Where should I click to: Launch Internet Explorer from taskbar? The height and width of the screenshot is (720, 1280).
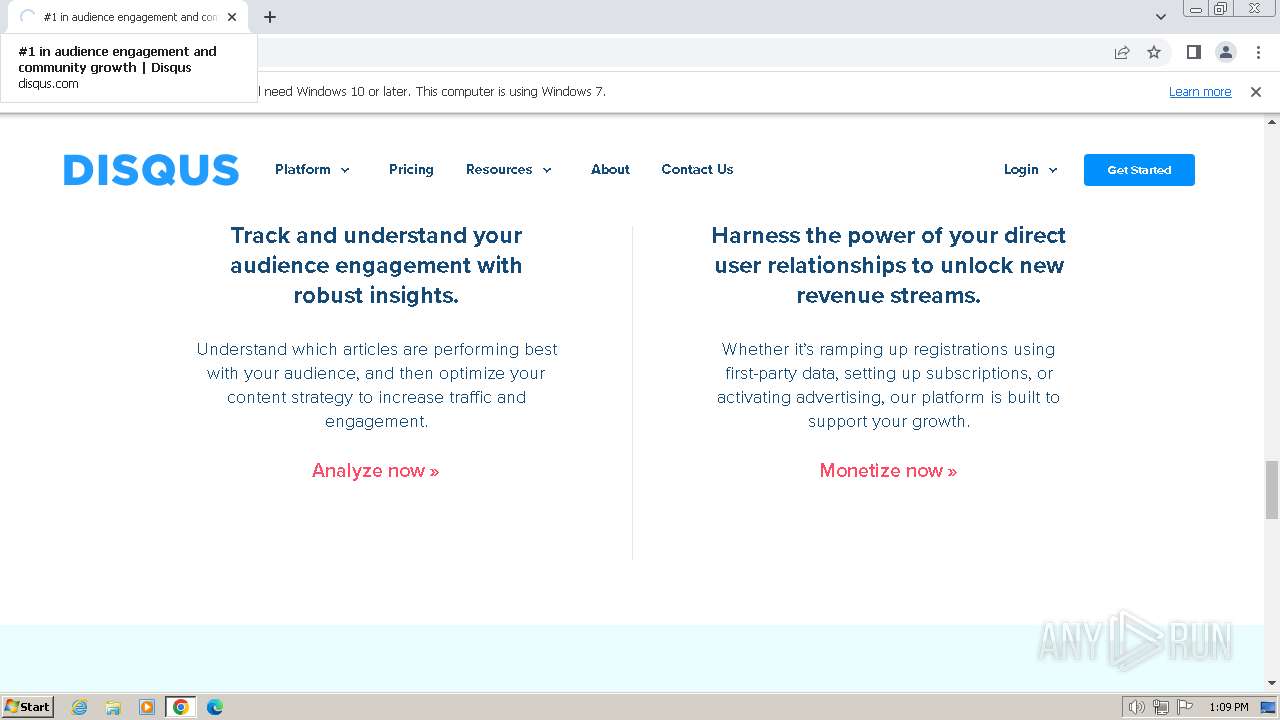80,707
